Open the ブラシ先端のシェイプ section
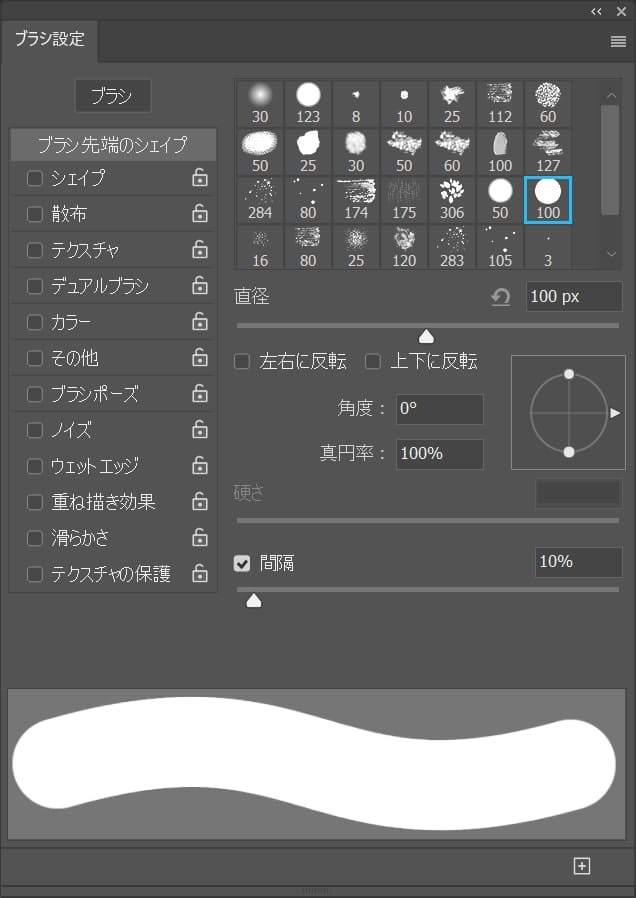This screenshot has height=898, width=636. [113, 144]
